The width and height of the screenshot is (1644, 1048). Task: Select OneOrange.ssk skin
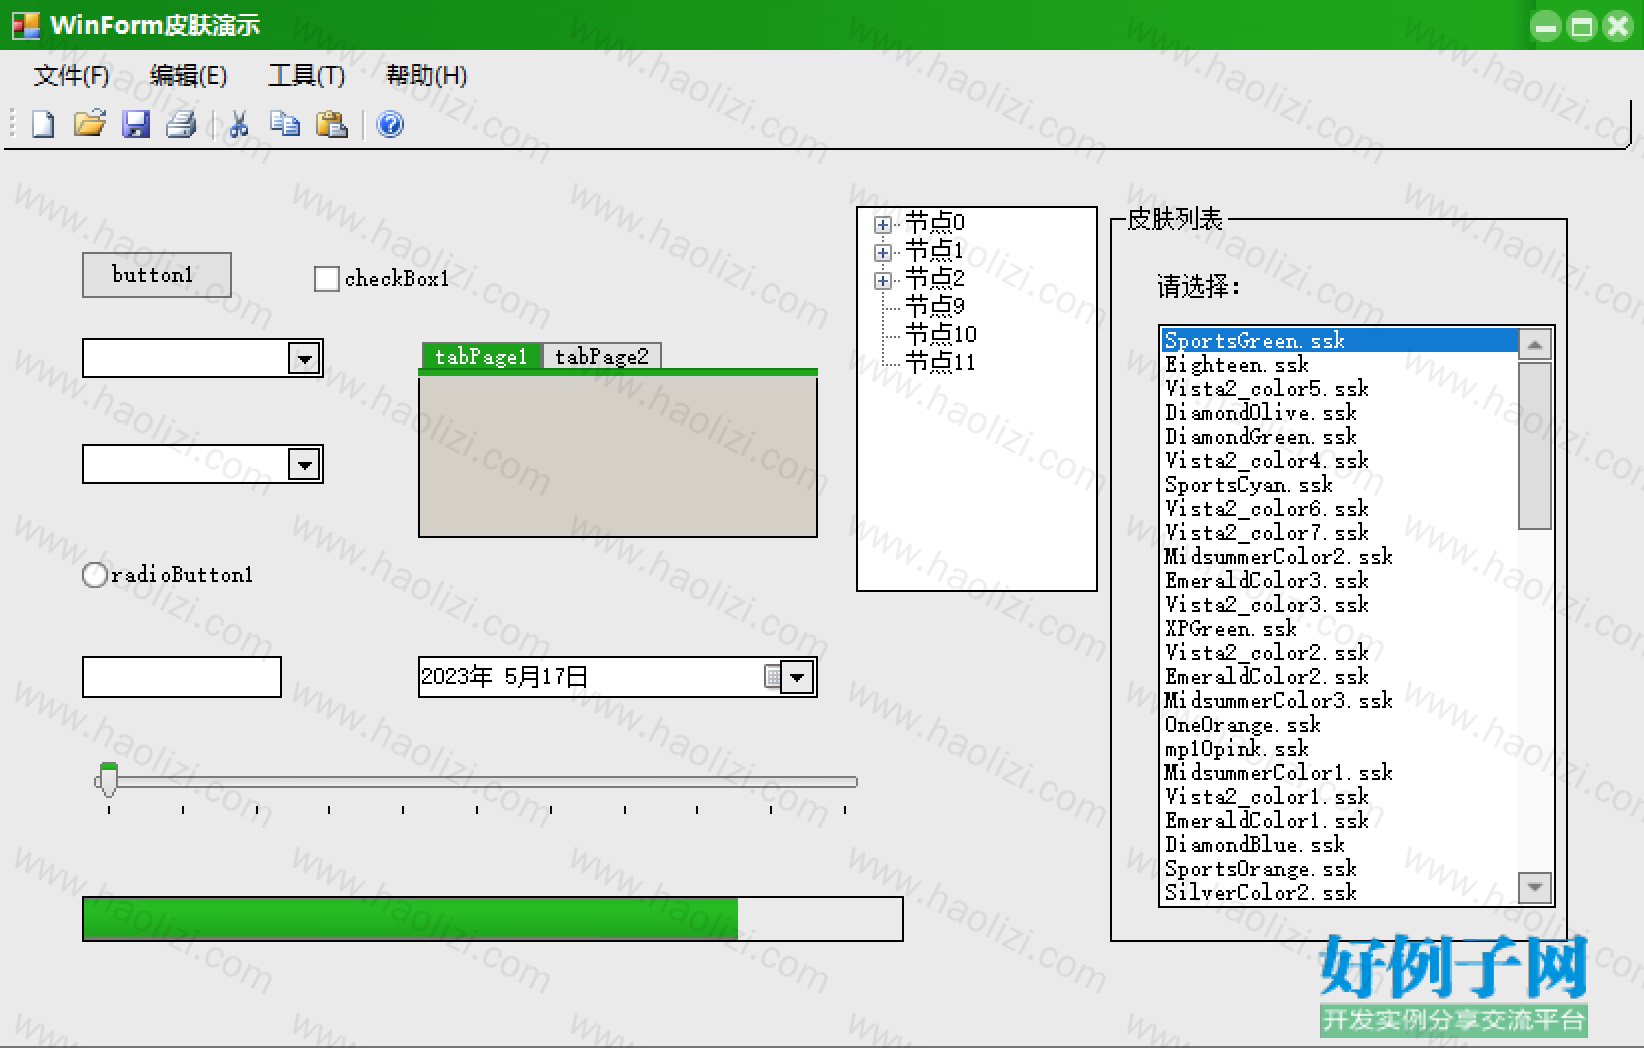click(x=1340, y=725)
